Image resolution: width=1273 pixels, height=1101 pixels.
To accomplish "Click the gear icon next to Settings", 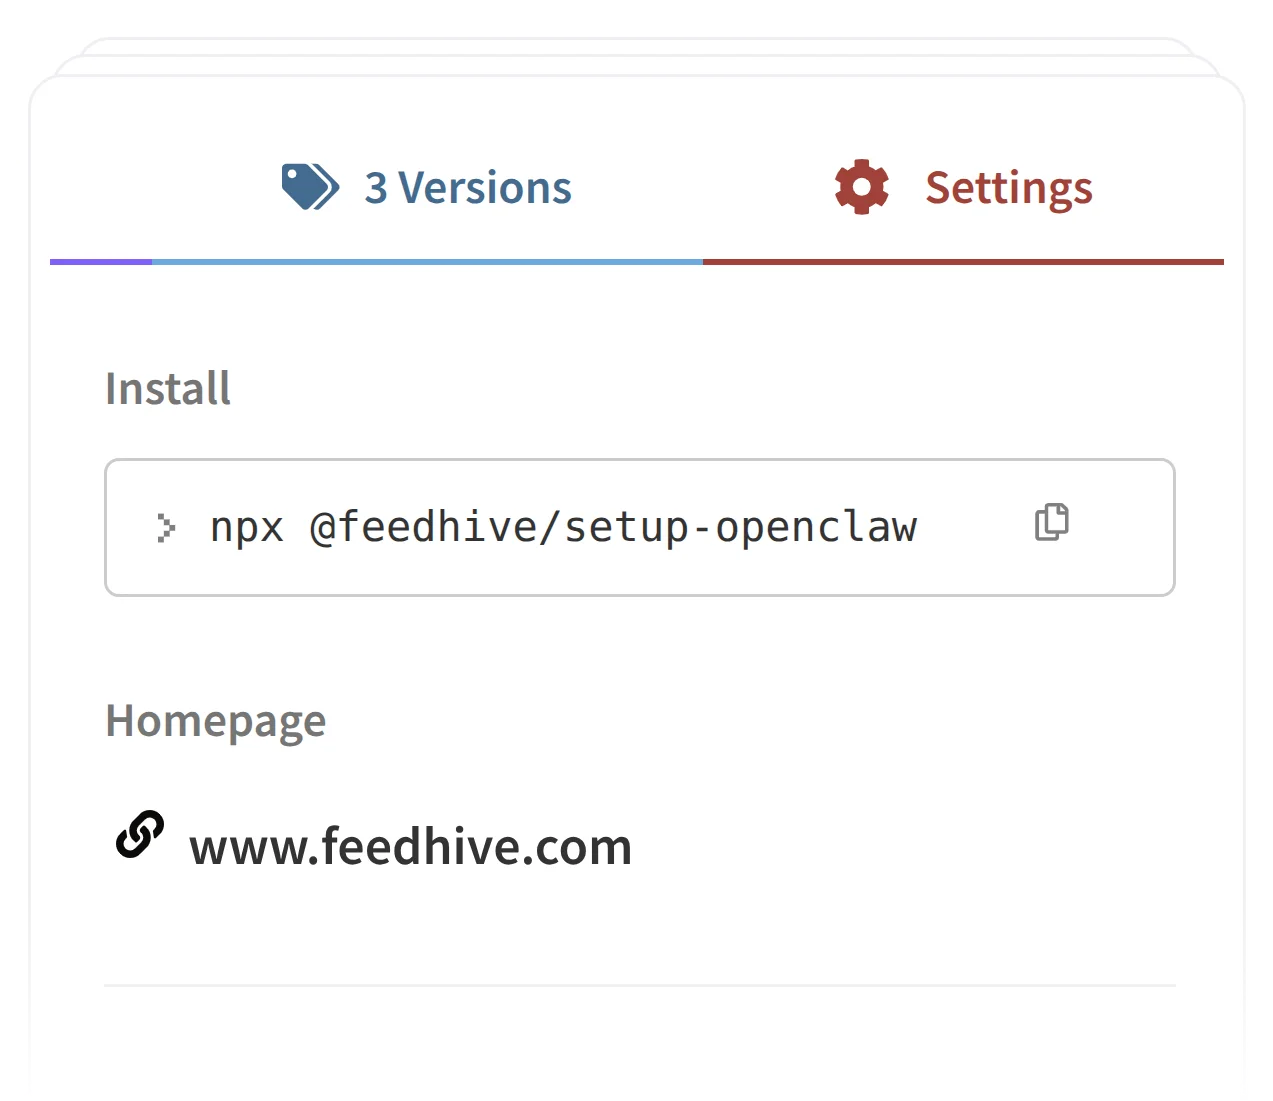I will [x=861, y=186].
